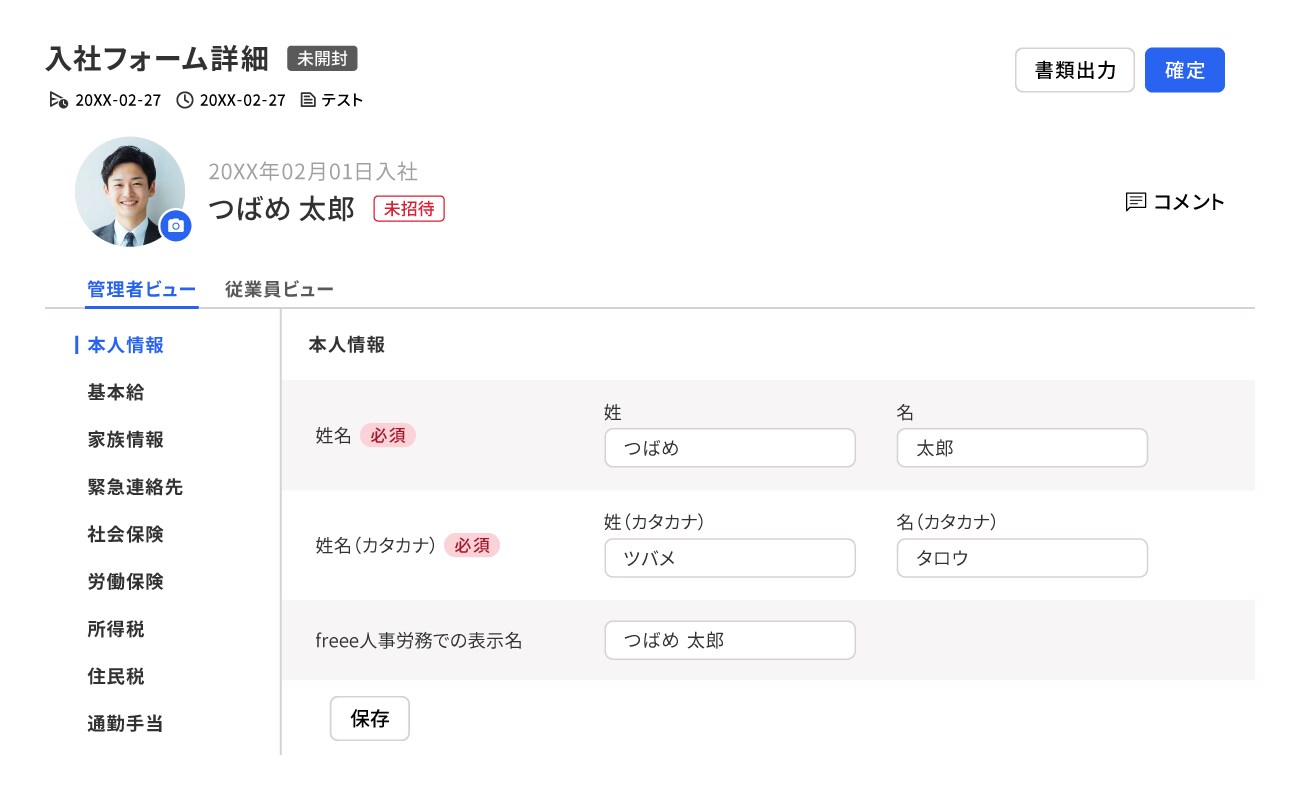Screen dimensions: 1300x800
Task: Save the form with 保存 button
Action: [x=369, y=719]
